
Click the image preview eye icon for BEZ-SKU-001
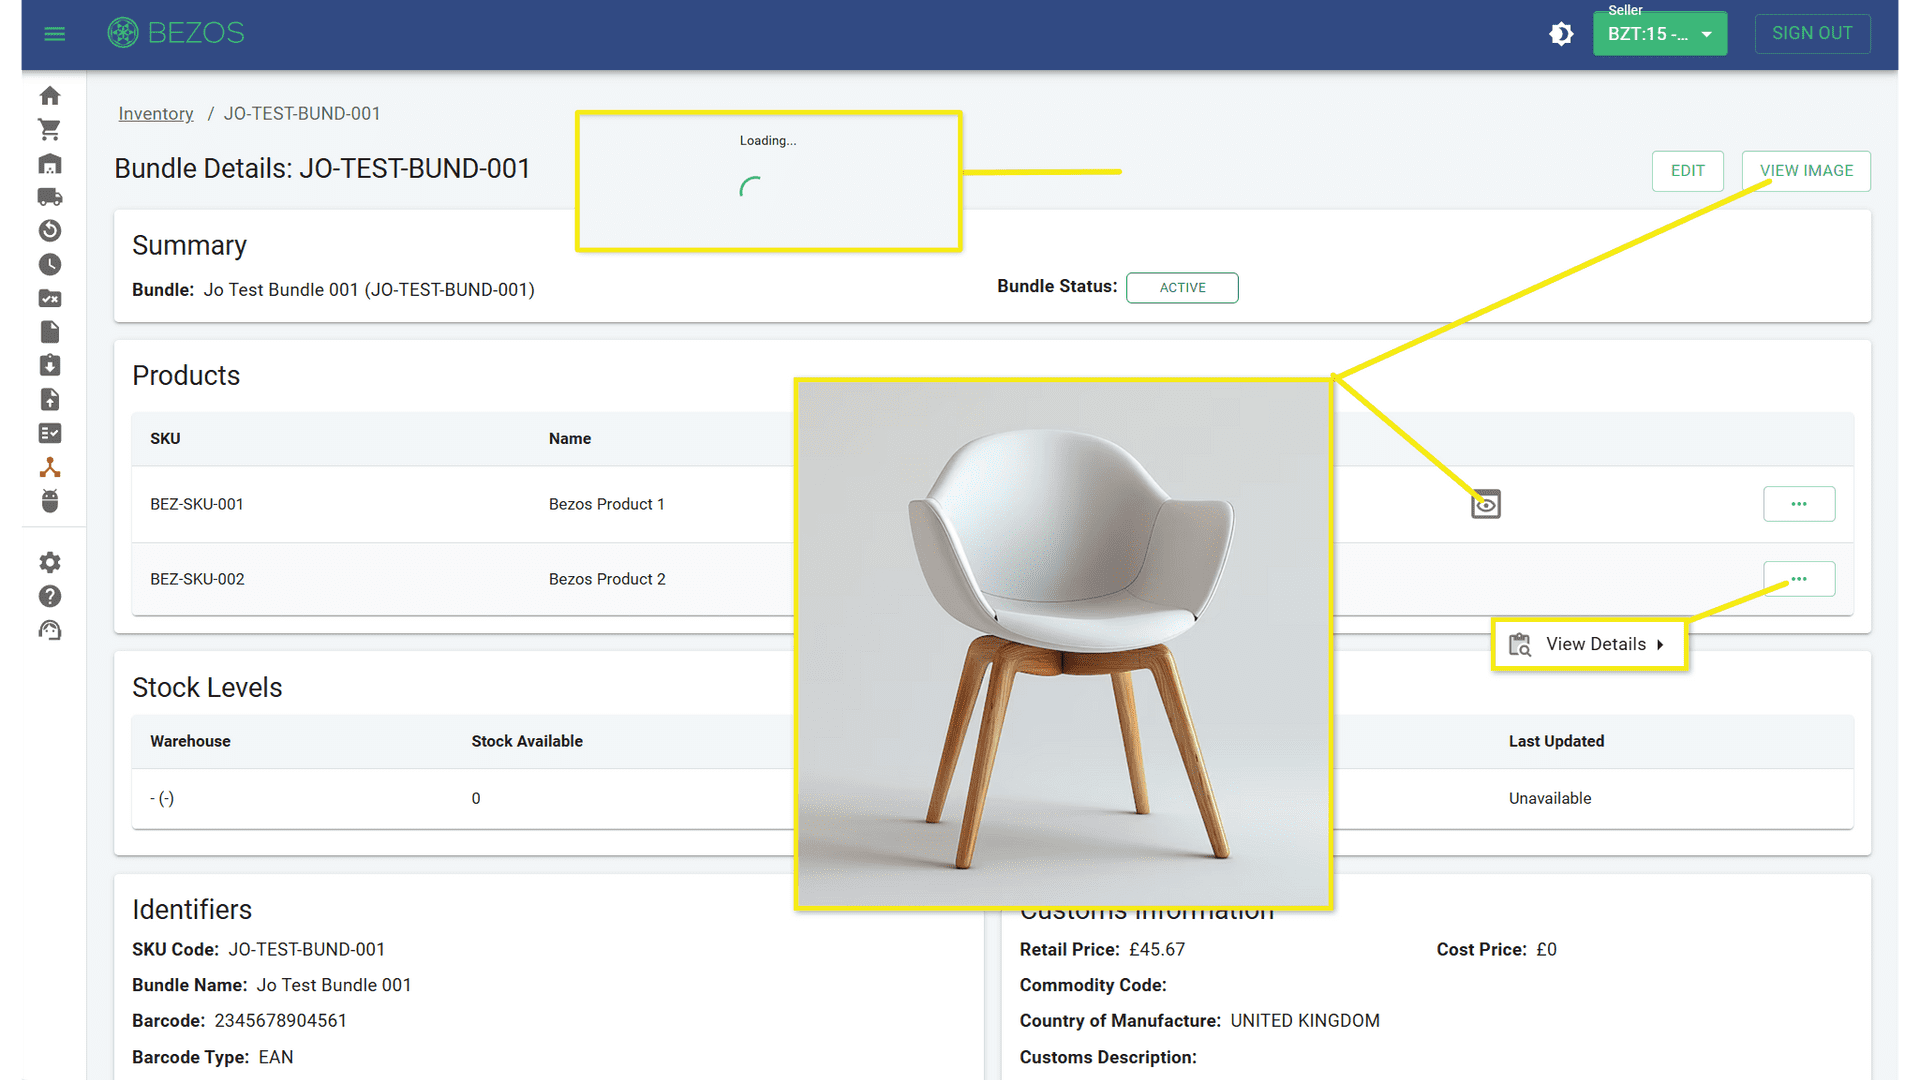coord(1485,502)
